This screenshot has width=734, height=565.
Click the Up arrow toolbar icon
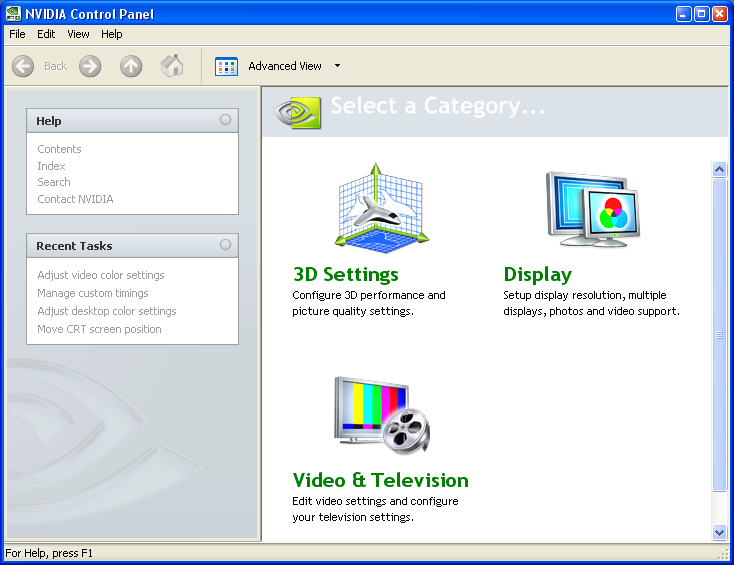coord(131,66)
